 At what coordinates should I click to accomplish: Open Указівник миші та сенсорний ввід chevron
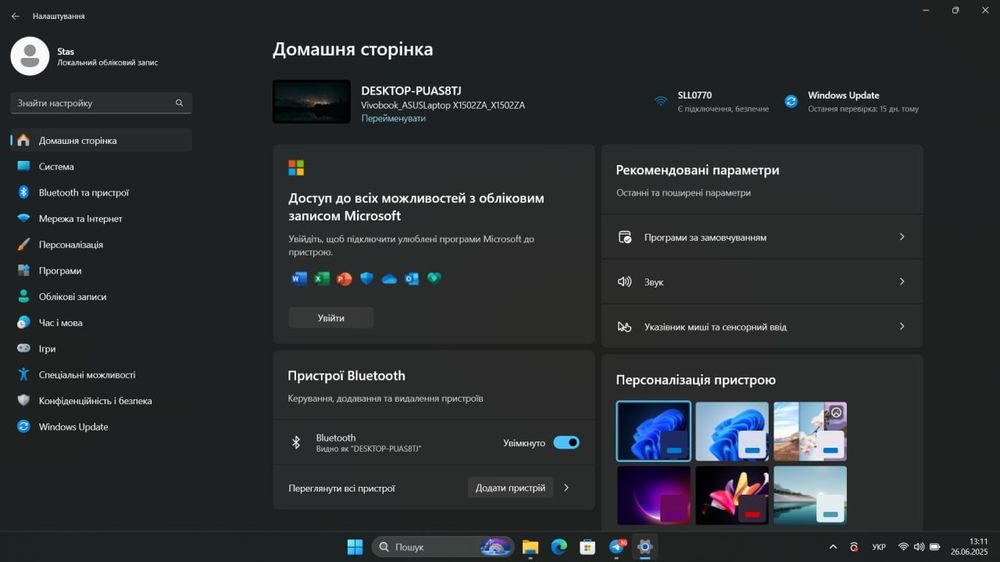pos(902,326)
